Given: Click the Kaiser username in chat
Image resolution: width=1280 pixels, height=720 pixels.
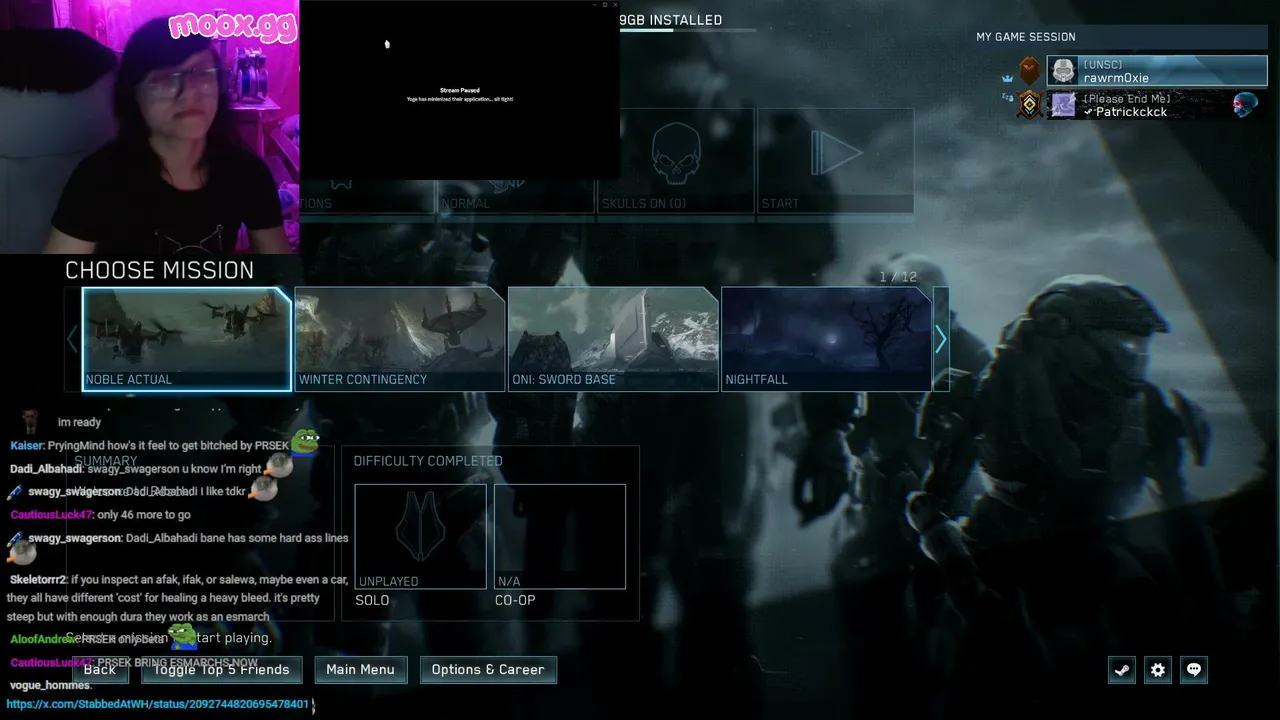Looking at the screenshot, I should pos(27,446).
